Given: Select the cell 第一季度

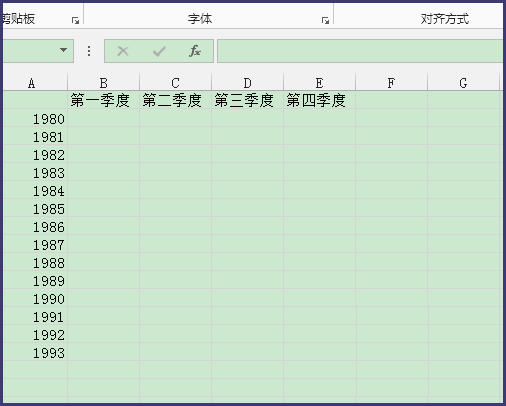Looking at the screenshot, I should (103, 100).
